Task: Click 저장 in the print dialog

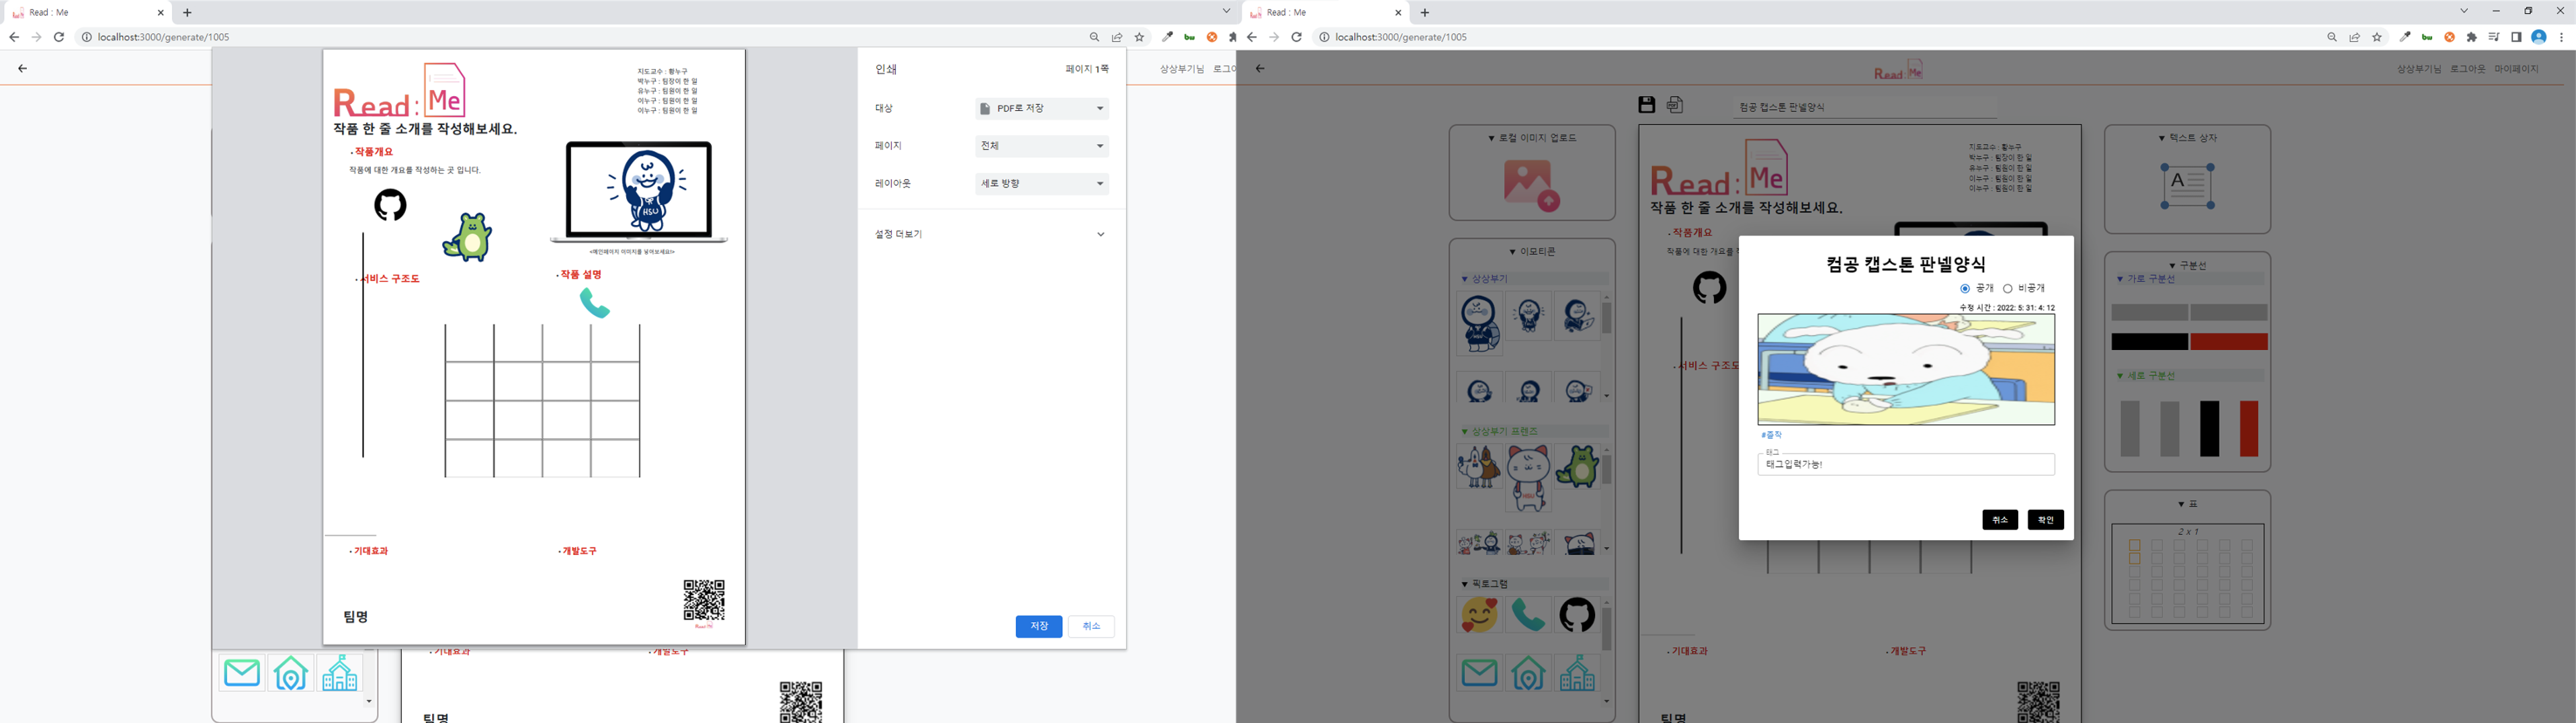Action: click(1039, 626)
